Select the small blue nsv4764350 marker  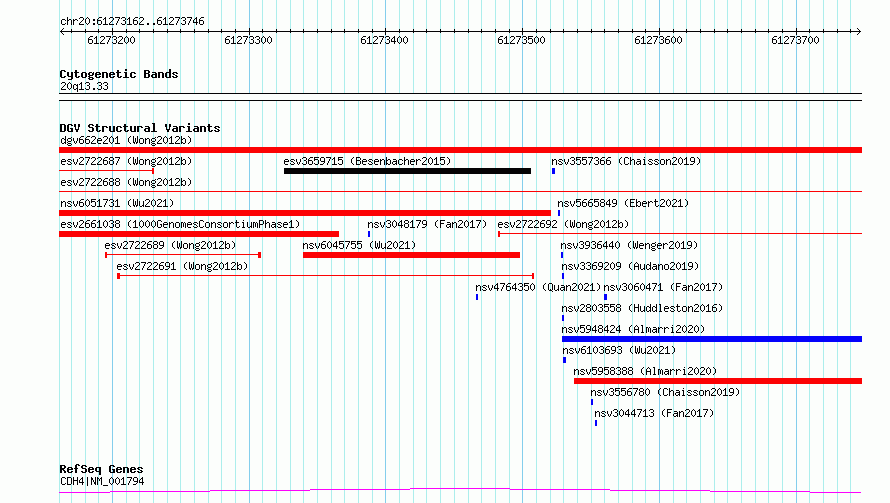477,297
